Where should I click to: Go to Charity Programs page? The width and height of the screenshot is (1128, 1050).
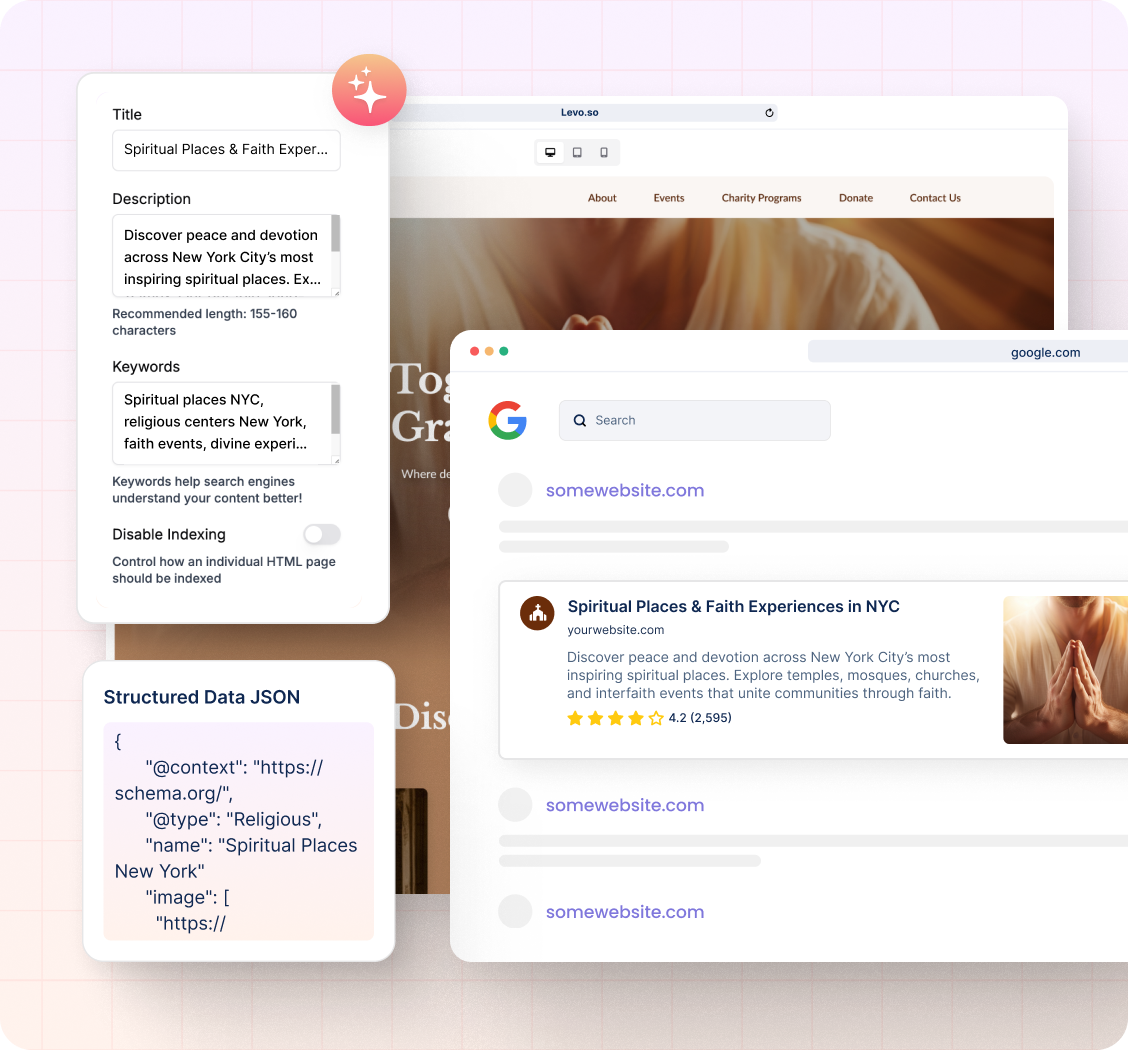point(761,198)
